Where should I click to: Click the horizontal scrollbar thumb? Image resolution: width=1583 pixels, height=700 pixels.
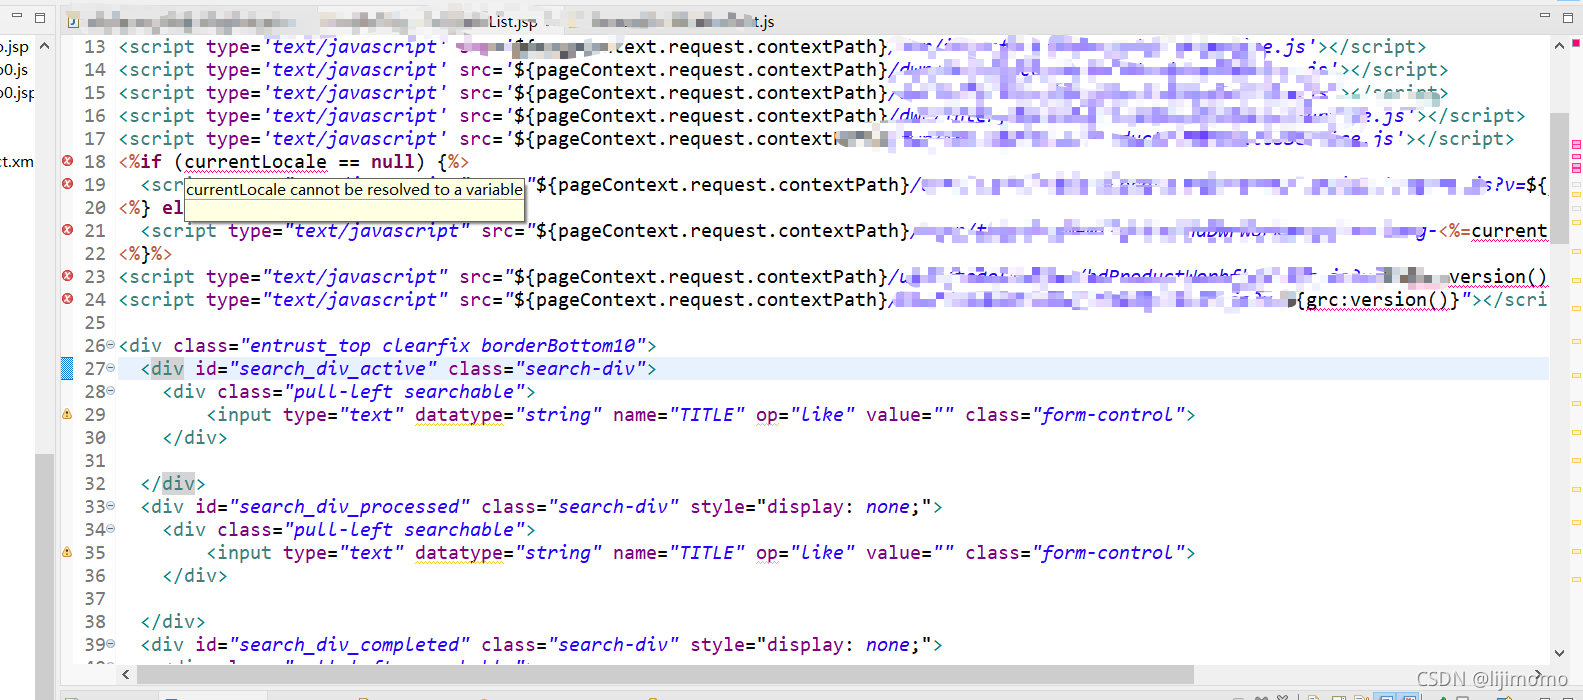click(665, 675)
